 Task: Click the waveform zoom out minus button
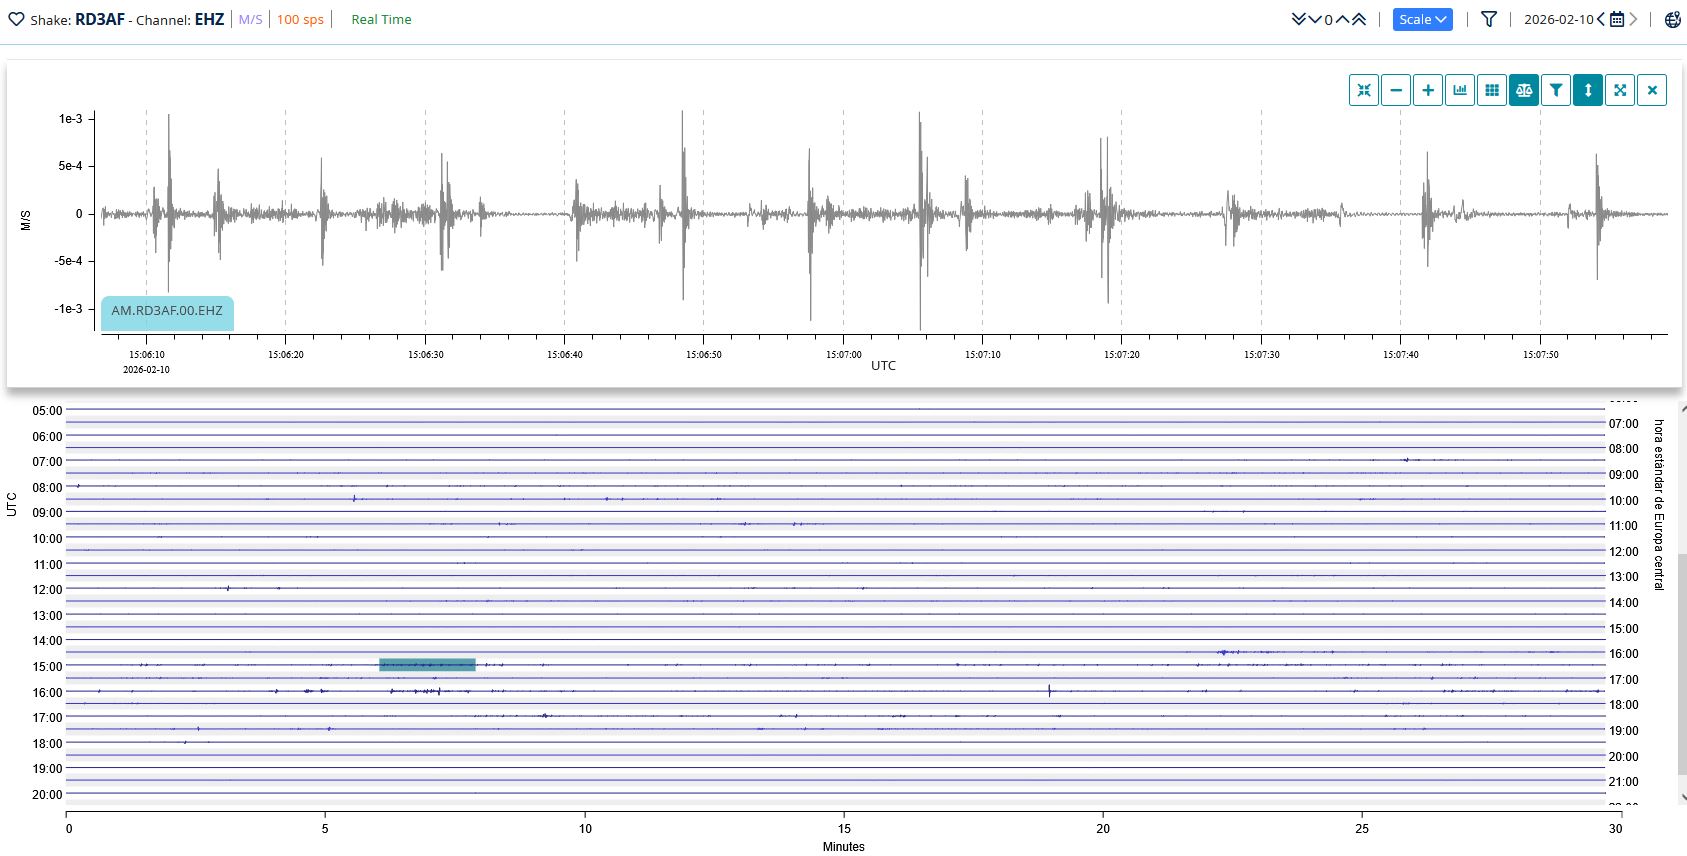[x=1396, y=90]
